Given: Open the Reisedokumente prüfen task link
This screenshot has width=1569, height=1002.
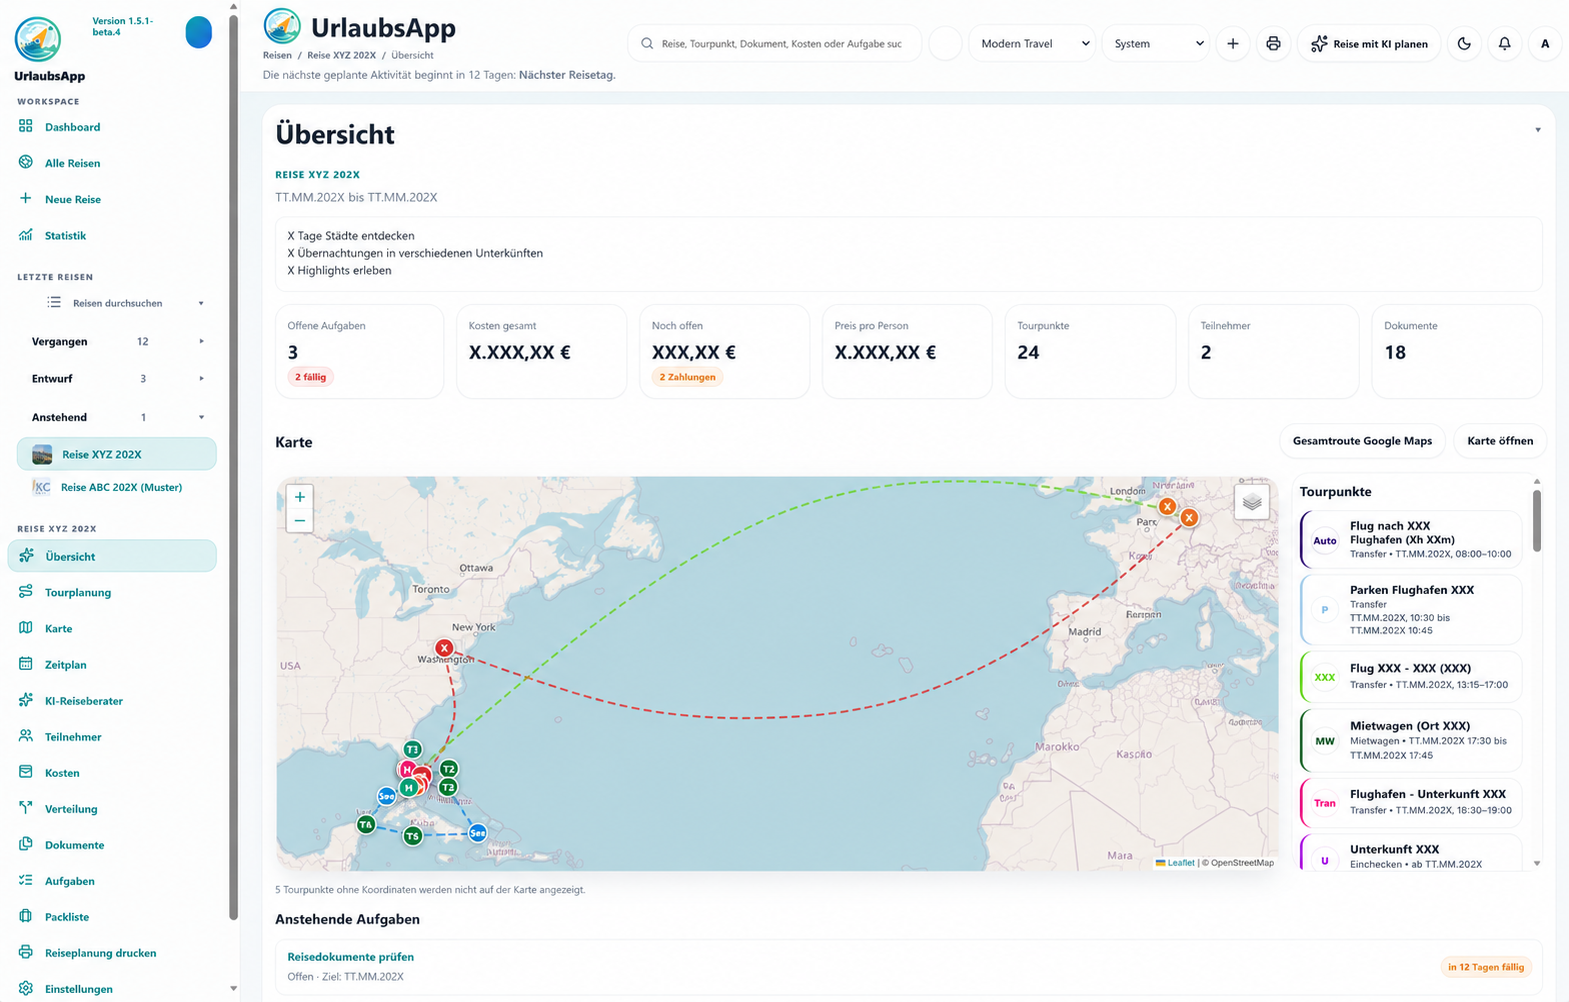Looking at the screenshot, I should pyautogui.click(x=350, y=957).
